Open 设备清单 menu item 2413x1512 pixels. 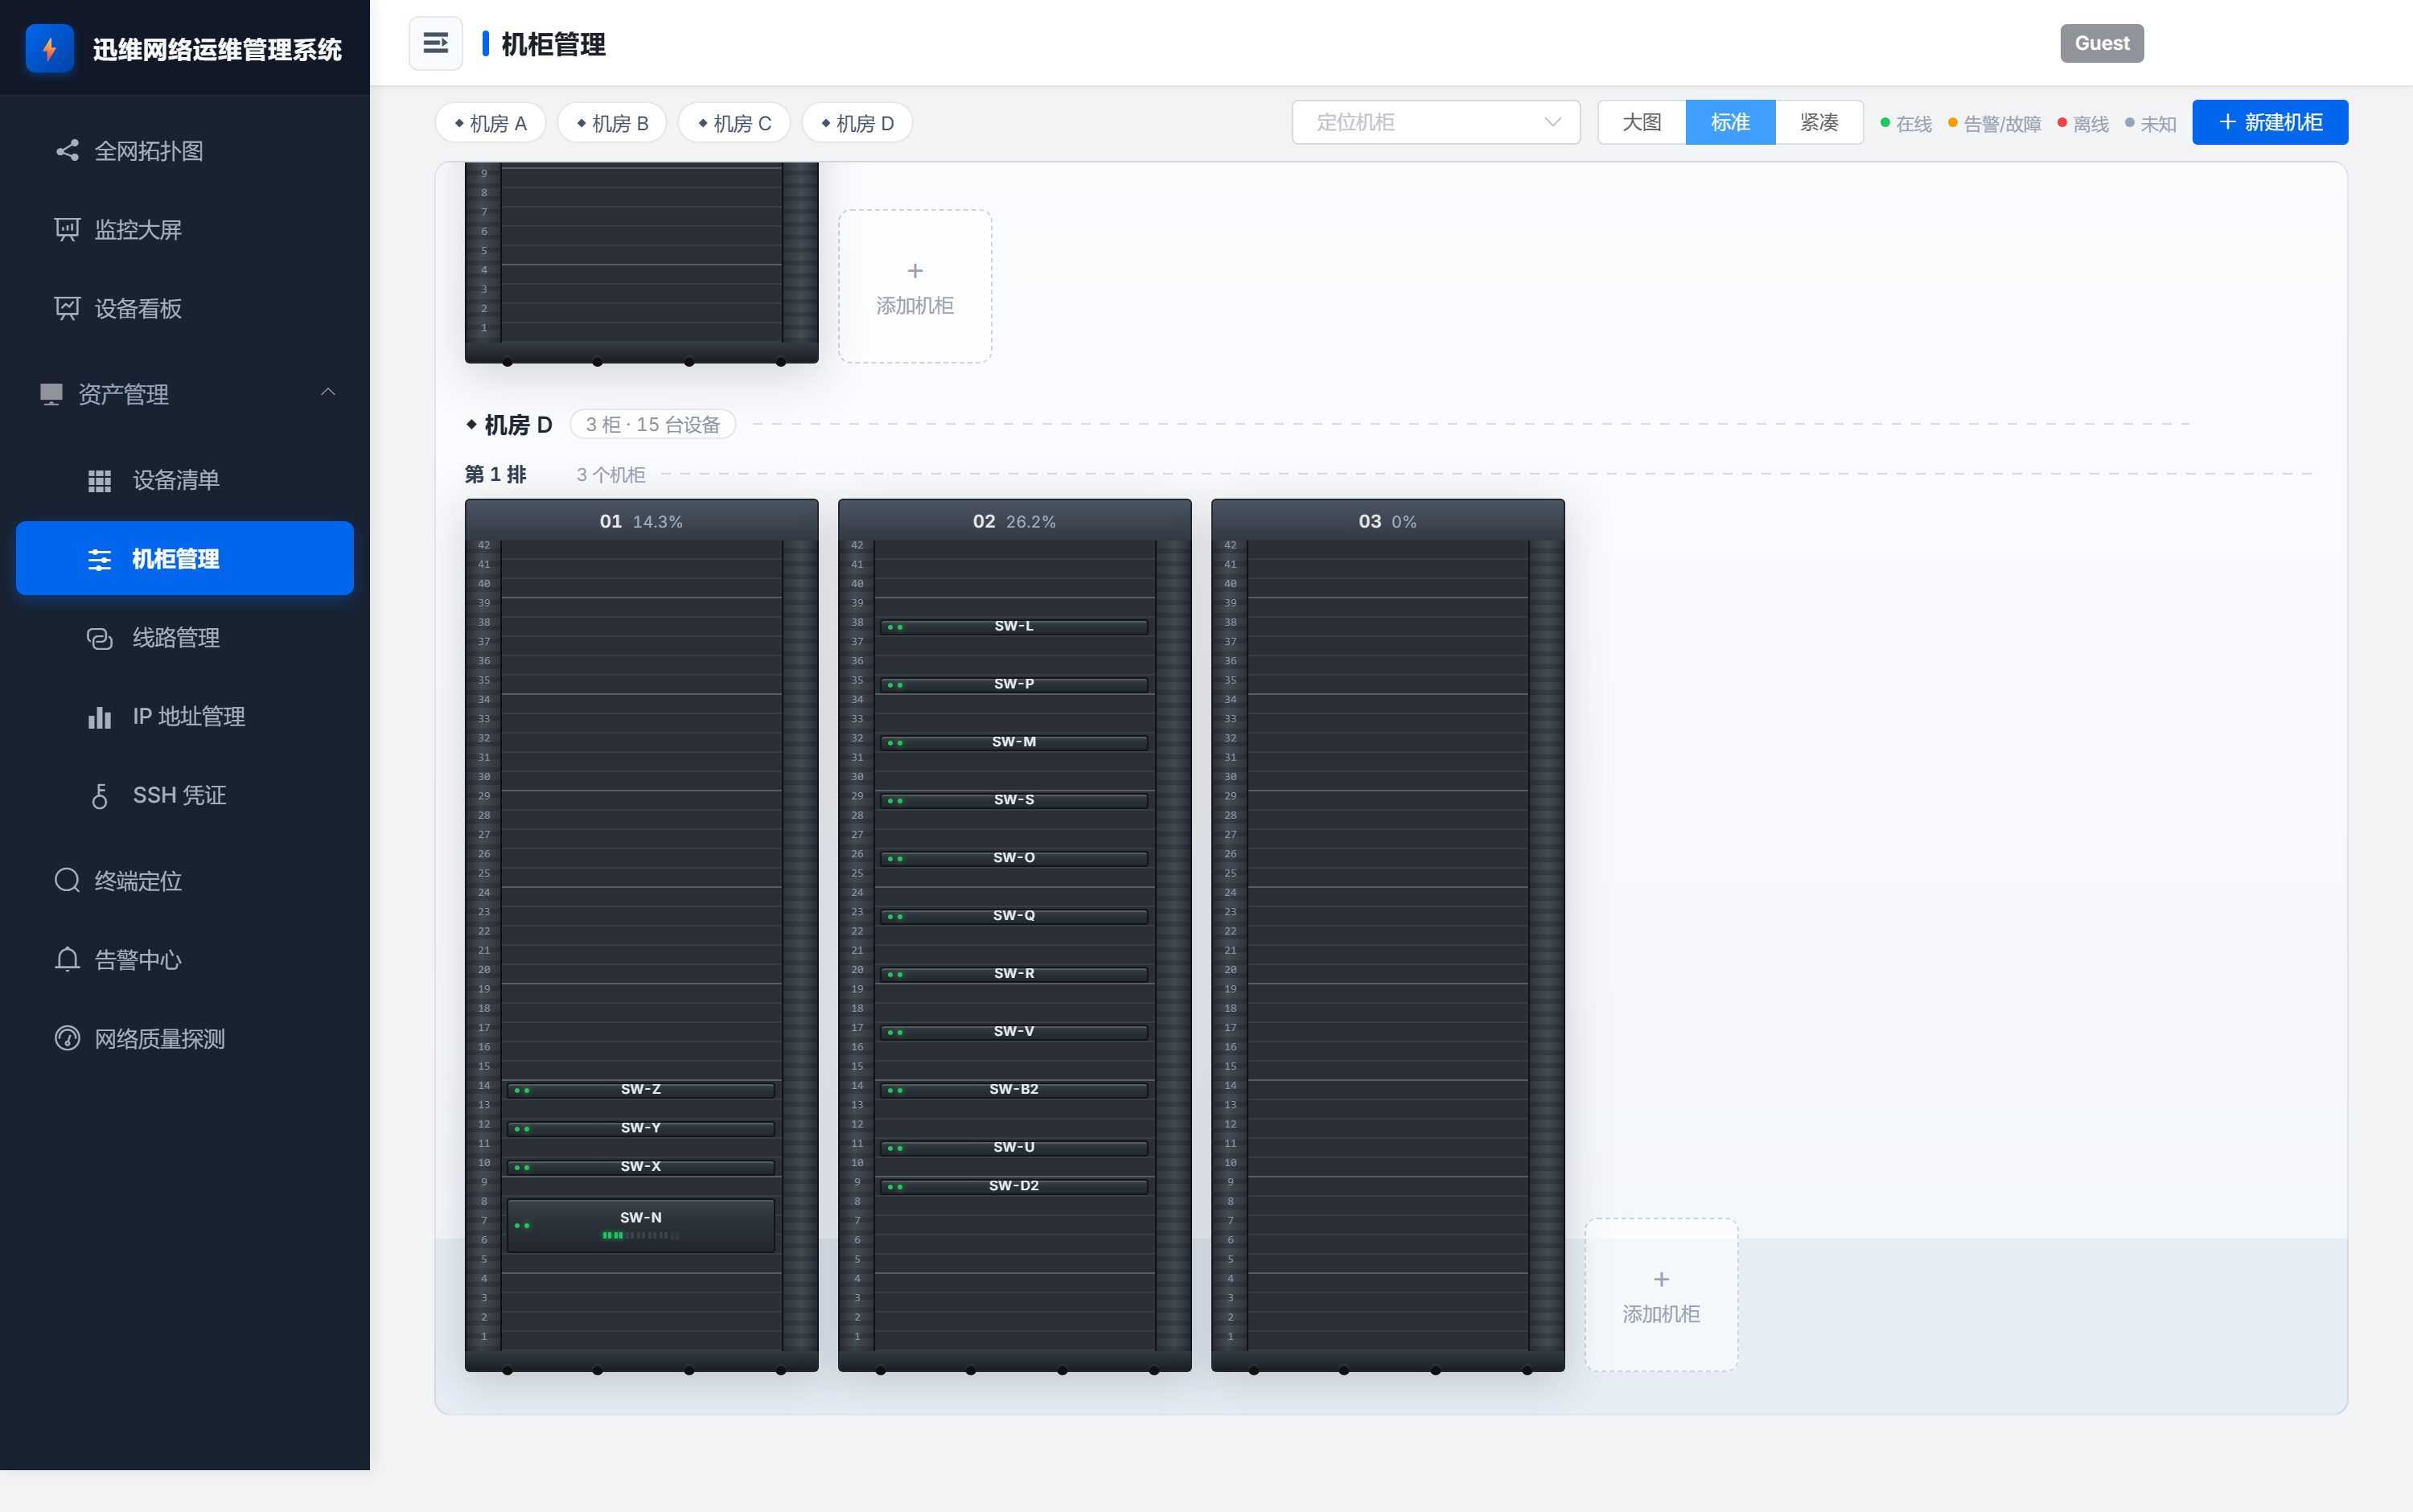coord(185,480)
